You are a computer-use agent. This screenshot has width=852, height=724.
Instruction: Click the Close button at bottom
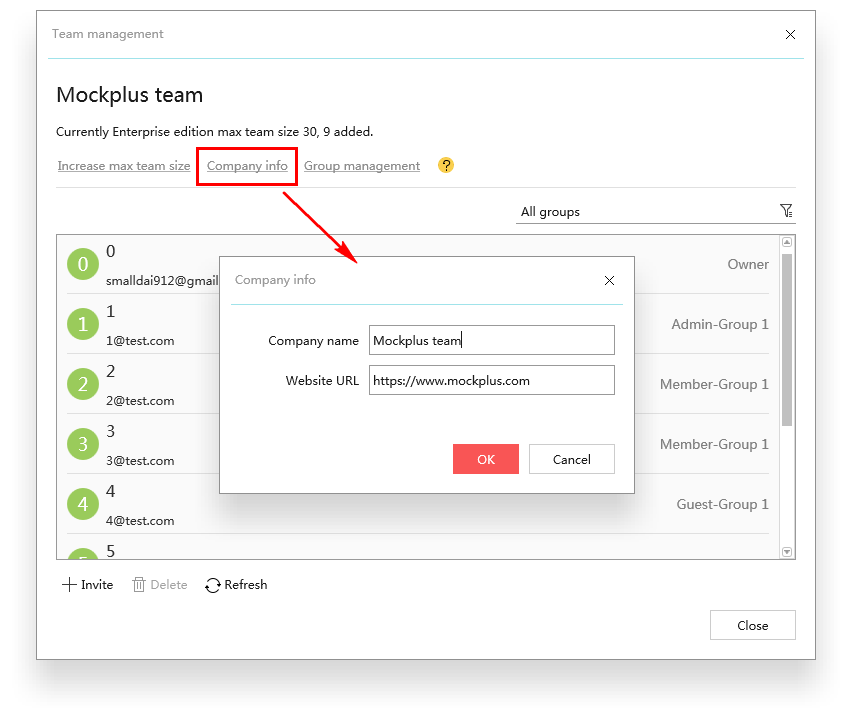pyautogui.click(x=753, y=625)
